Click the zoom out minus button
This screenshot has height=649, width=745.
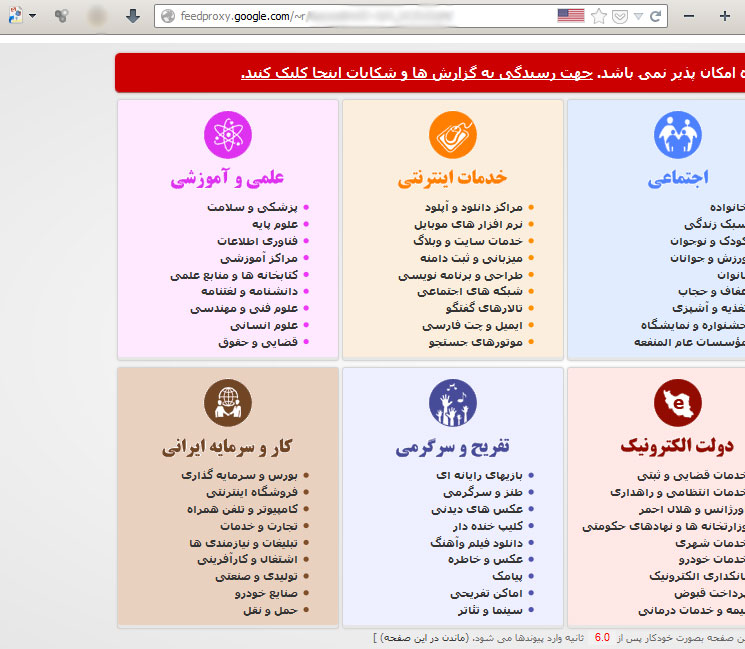[x=689, y=16]
